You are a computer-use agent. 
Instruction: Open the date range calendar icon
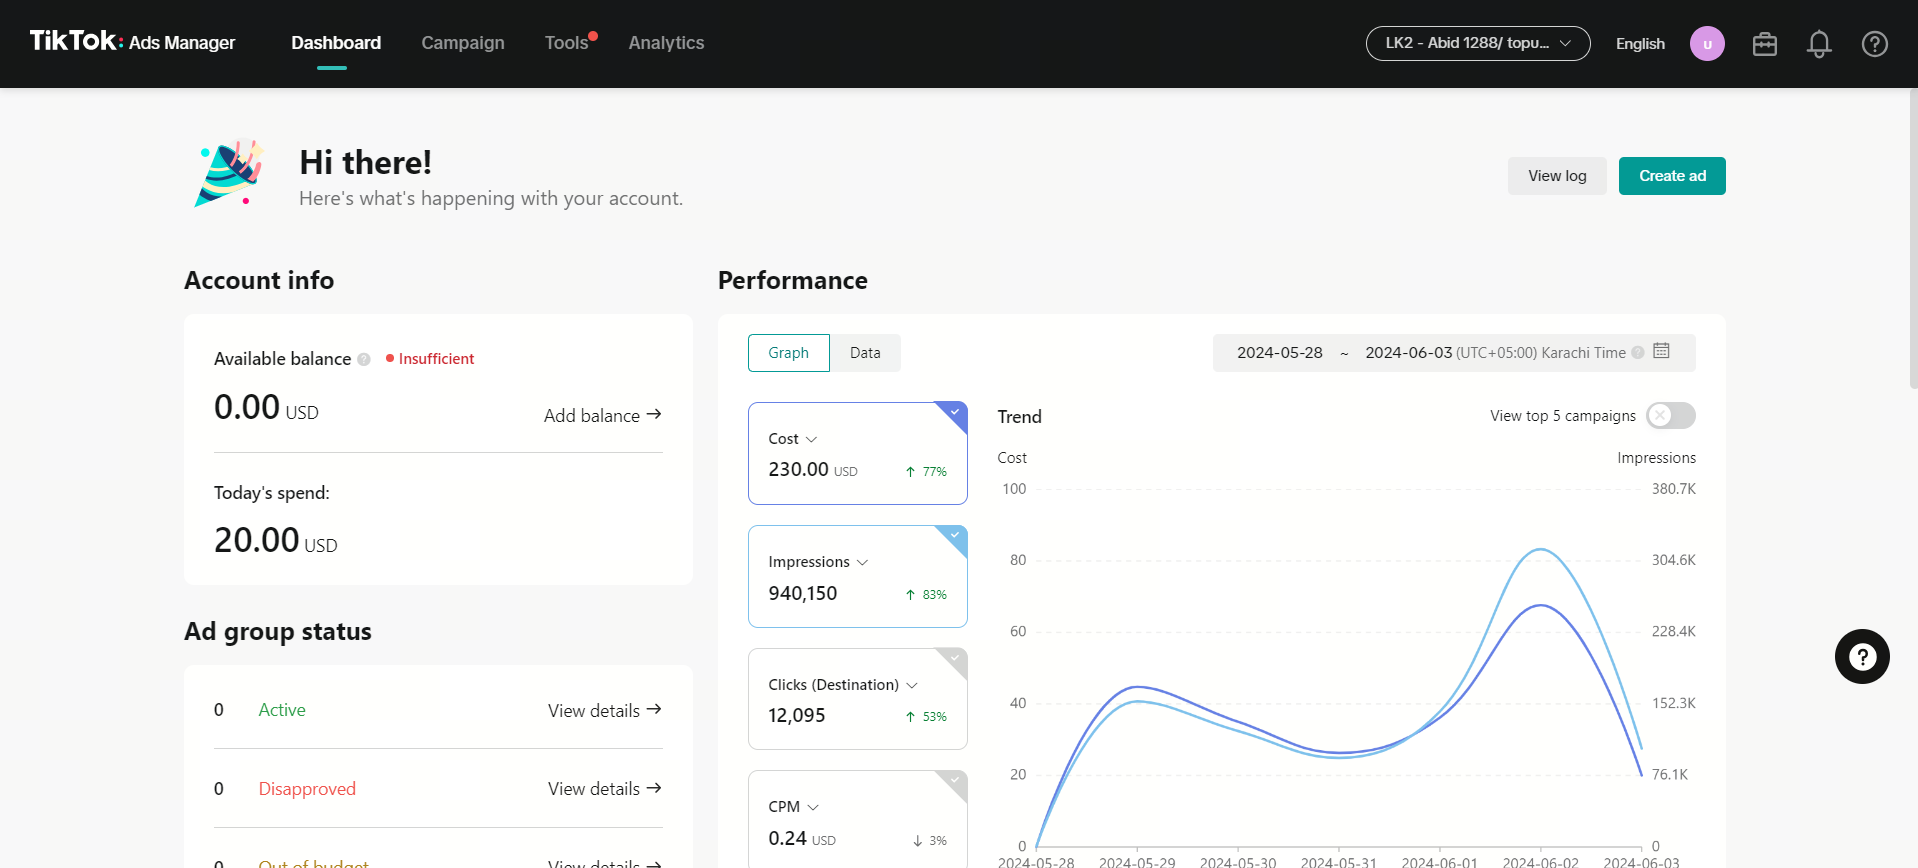[x=1661, y=351]
